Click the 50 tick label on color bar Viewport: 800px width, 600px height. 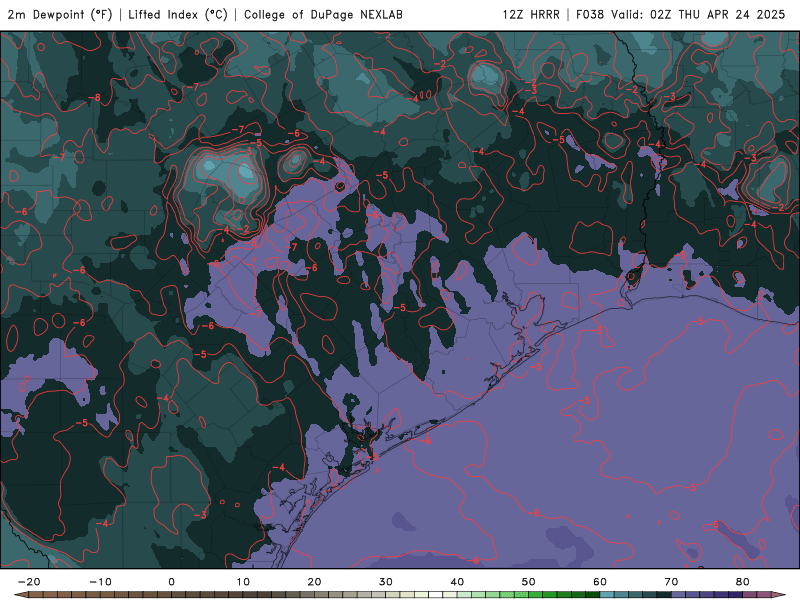[529, 582]
